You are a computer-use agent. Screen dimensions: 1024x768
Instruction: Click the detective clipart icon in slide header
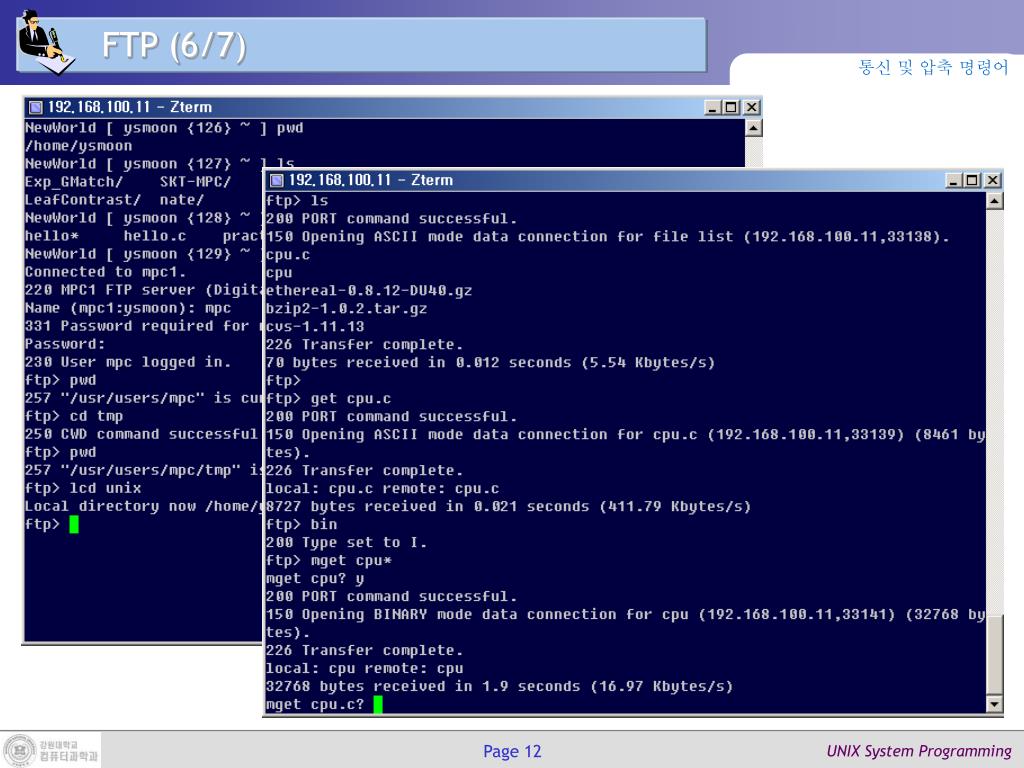(46, 42)
